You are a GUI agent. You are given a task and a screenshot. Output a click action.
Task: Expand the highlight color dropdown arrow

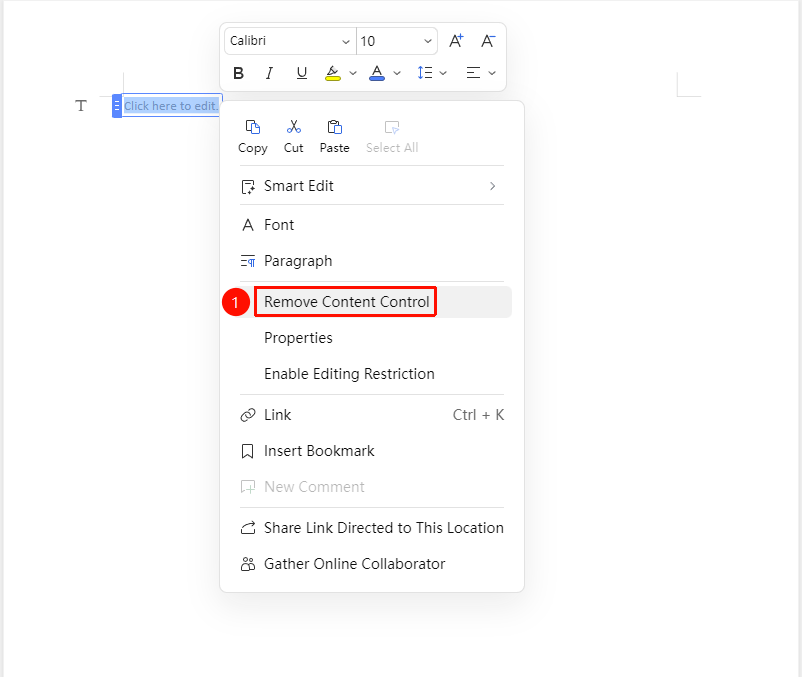(353, 73)
